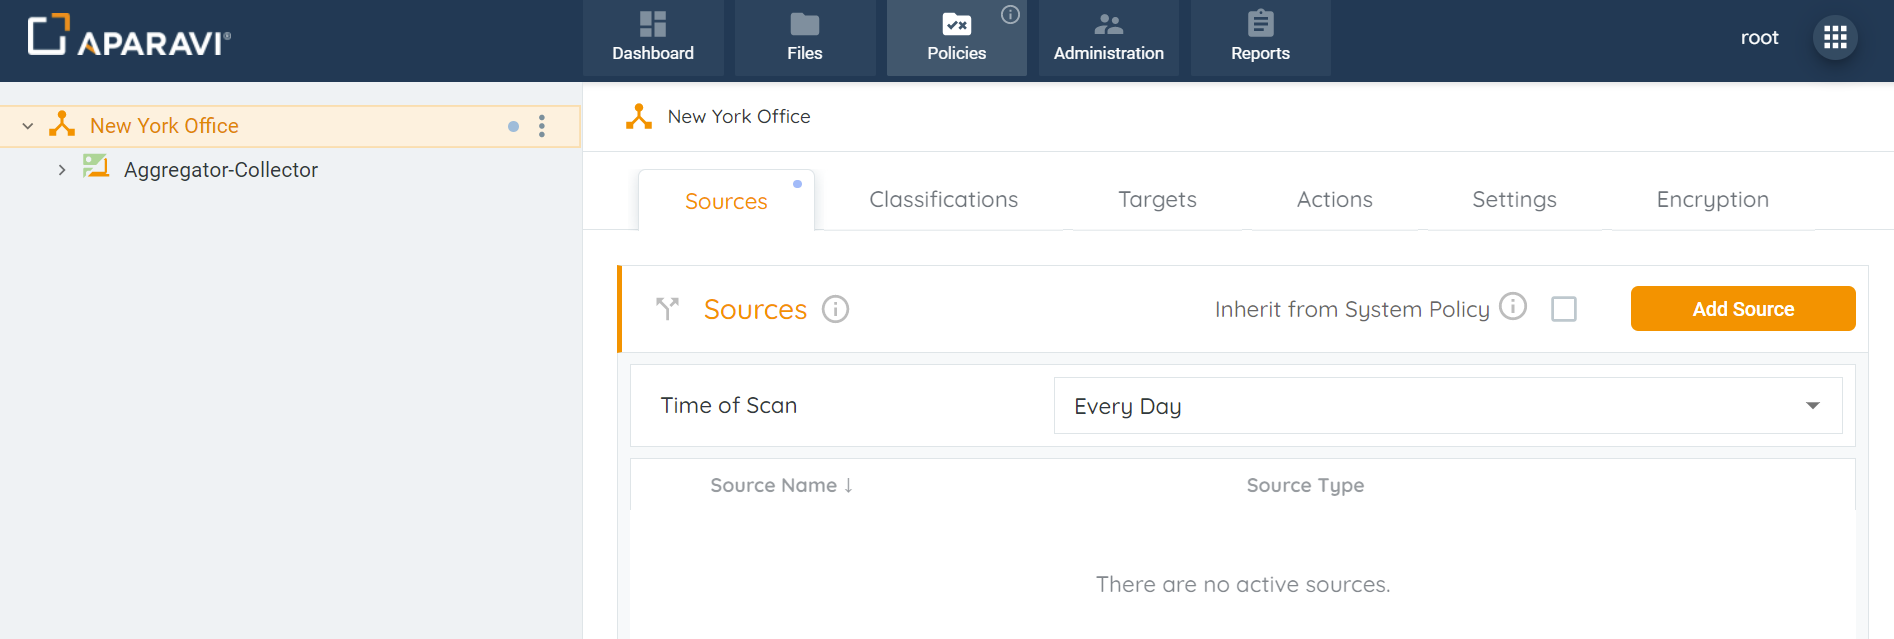The width and height of the screenshot is (1894, 639).
Task: Enable Inherit from System Policy checkbox
Action: pyautogui.click(x=1564, y=309)
